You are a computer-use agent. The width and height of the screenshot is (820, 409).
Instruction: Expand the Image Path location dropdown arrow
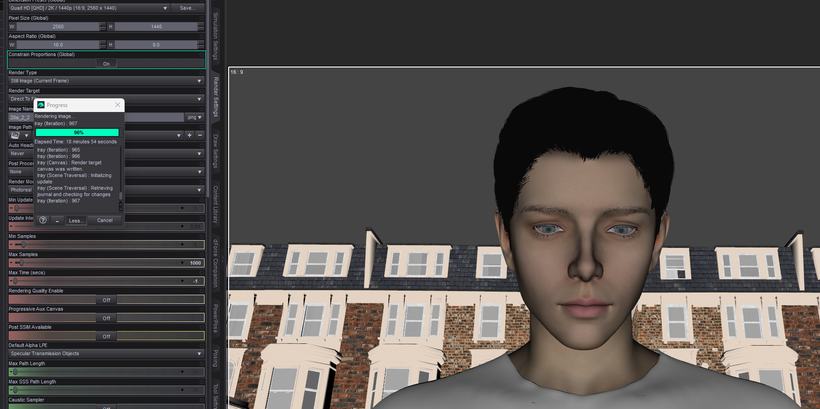coord(179,135)
